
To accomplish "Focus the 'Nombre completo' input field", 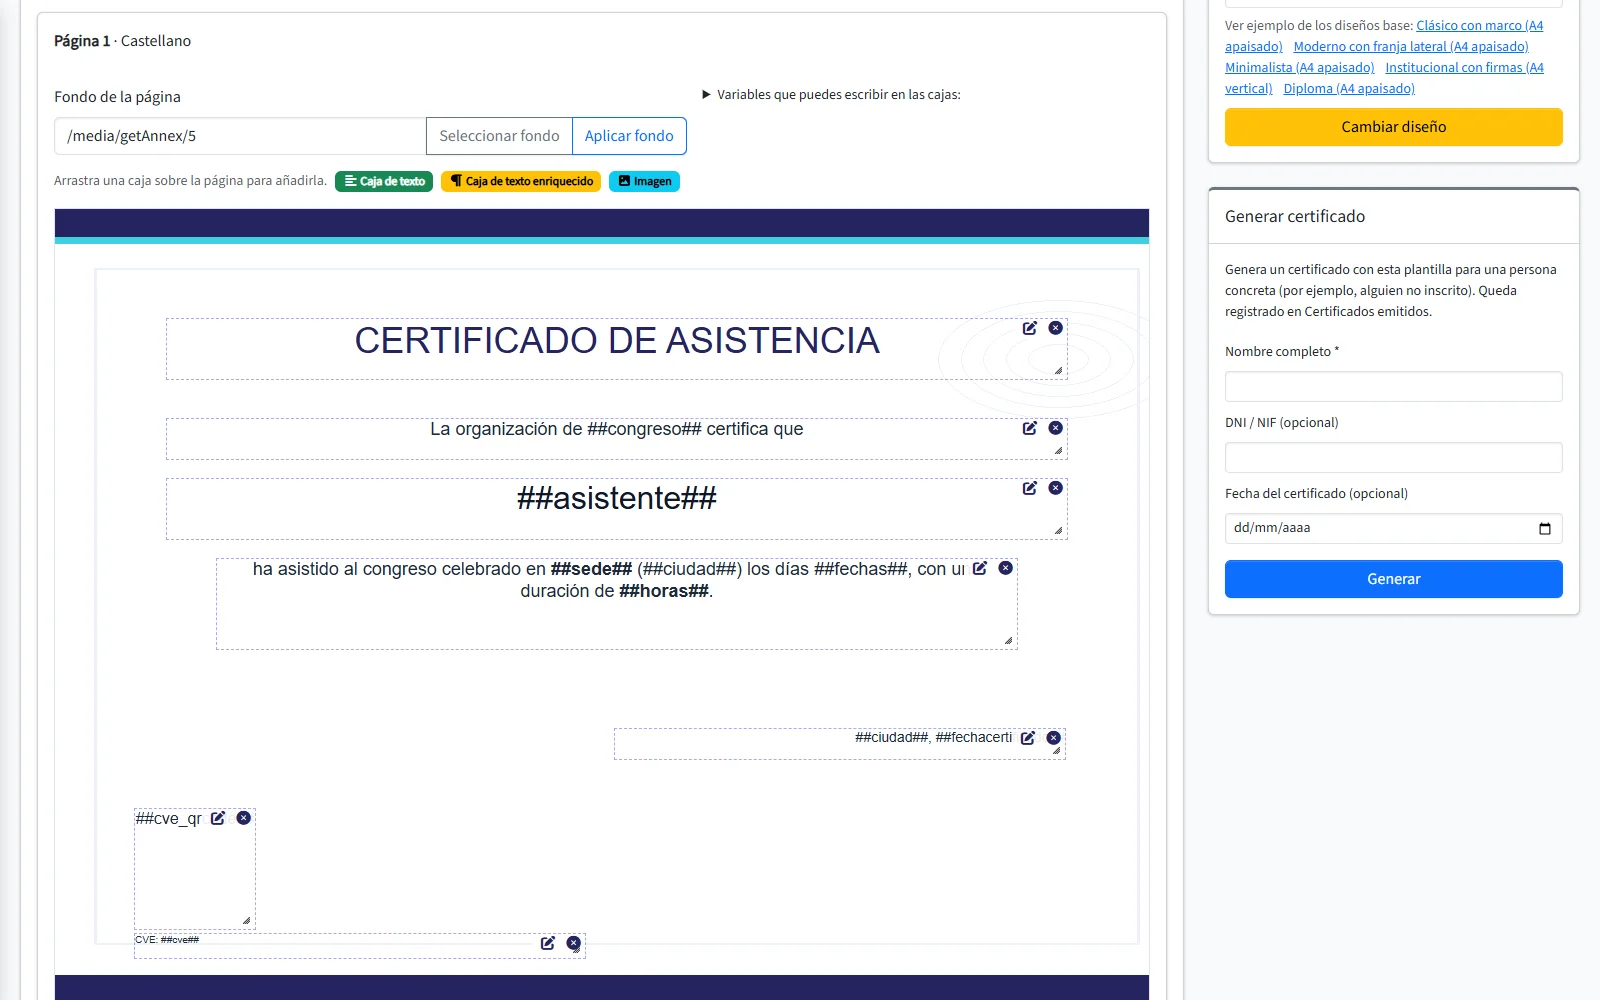I will pos(1393,387).
